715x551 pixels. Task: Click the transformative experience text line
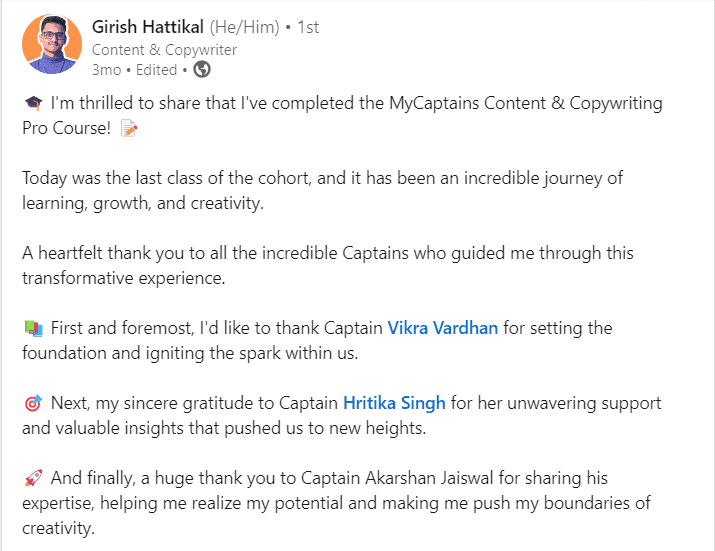(x=124, y=278)
